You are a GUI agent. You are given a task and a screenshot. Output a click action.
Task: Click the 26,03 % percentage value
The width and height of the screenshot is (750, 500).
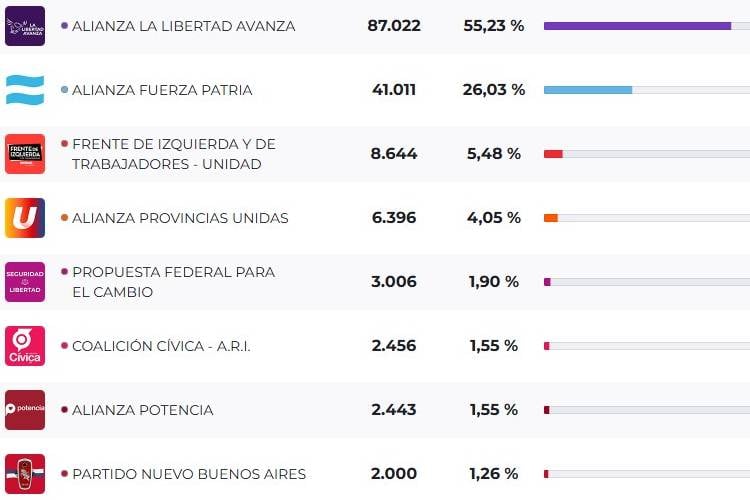(x=493, y=90)
